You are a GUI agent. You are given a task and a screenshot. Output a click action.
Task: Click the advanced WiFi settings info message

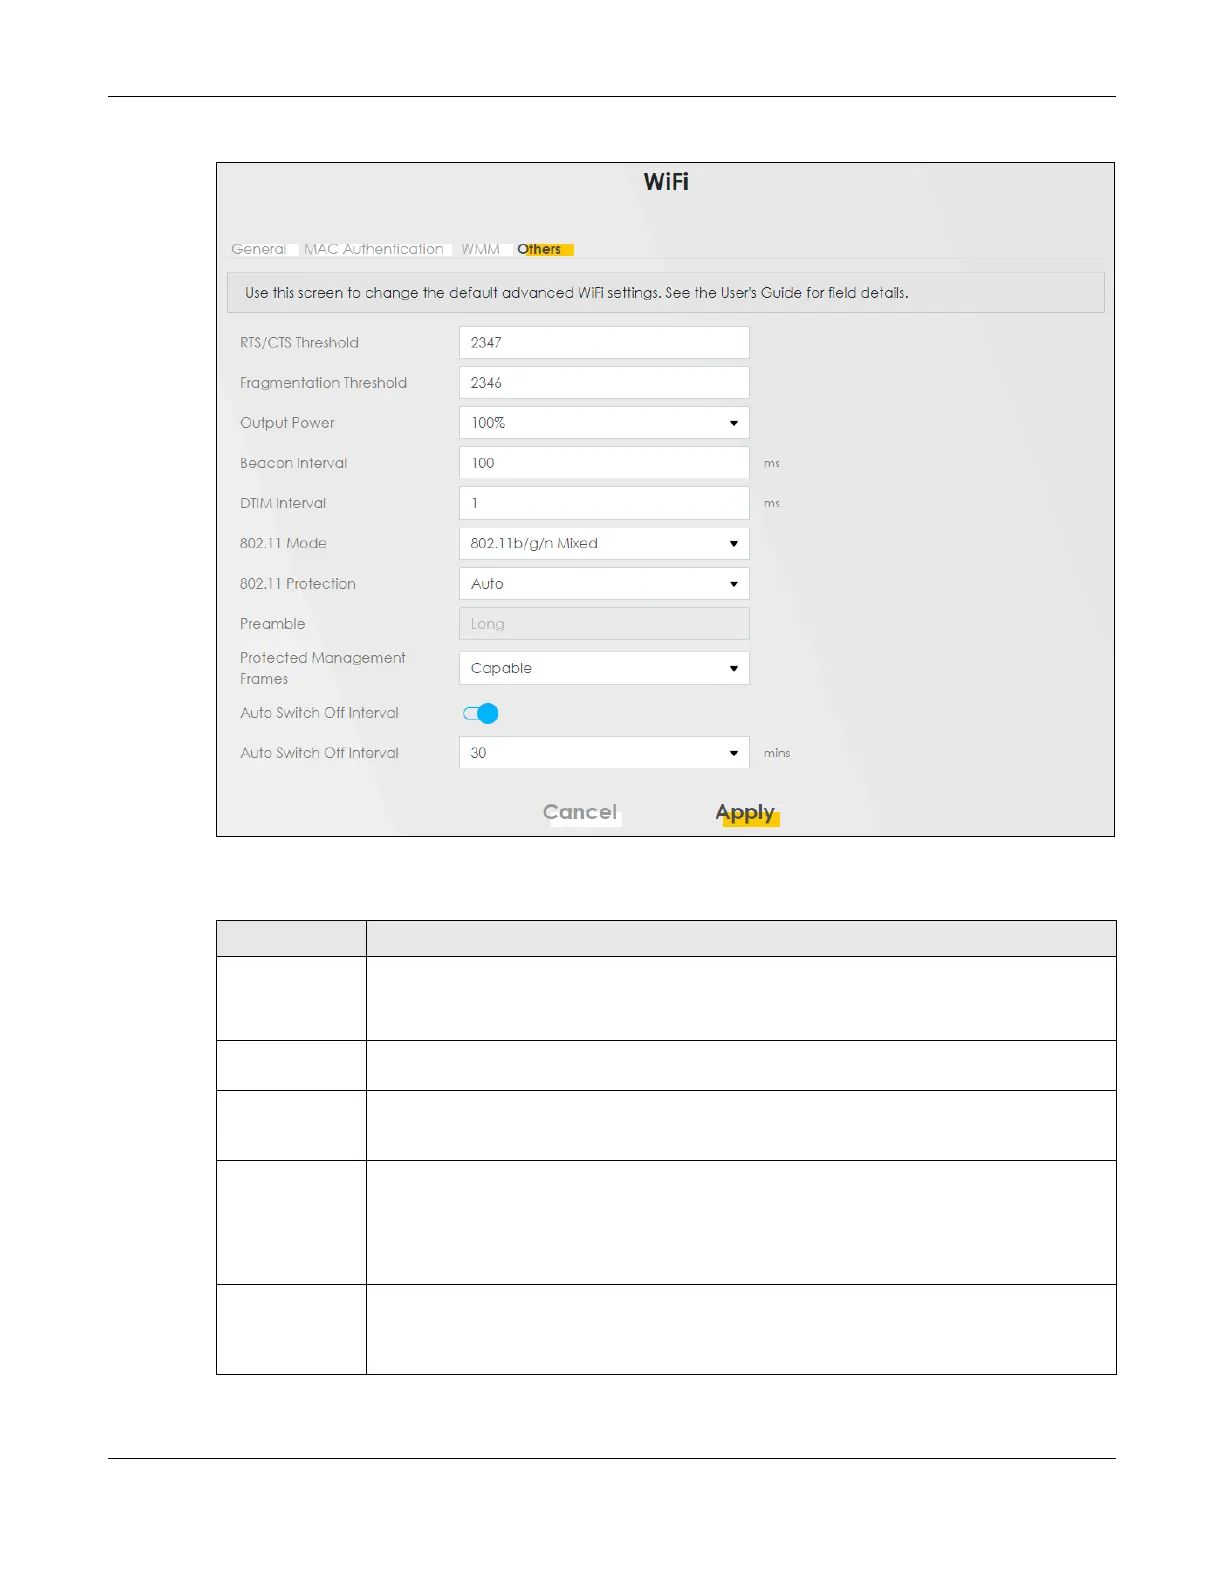tap(666, 293)
